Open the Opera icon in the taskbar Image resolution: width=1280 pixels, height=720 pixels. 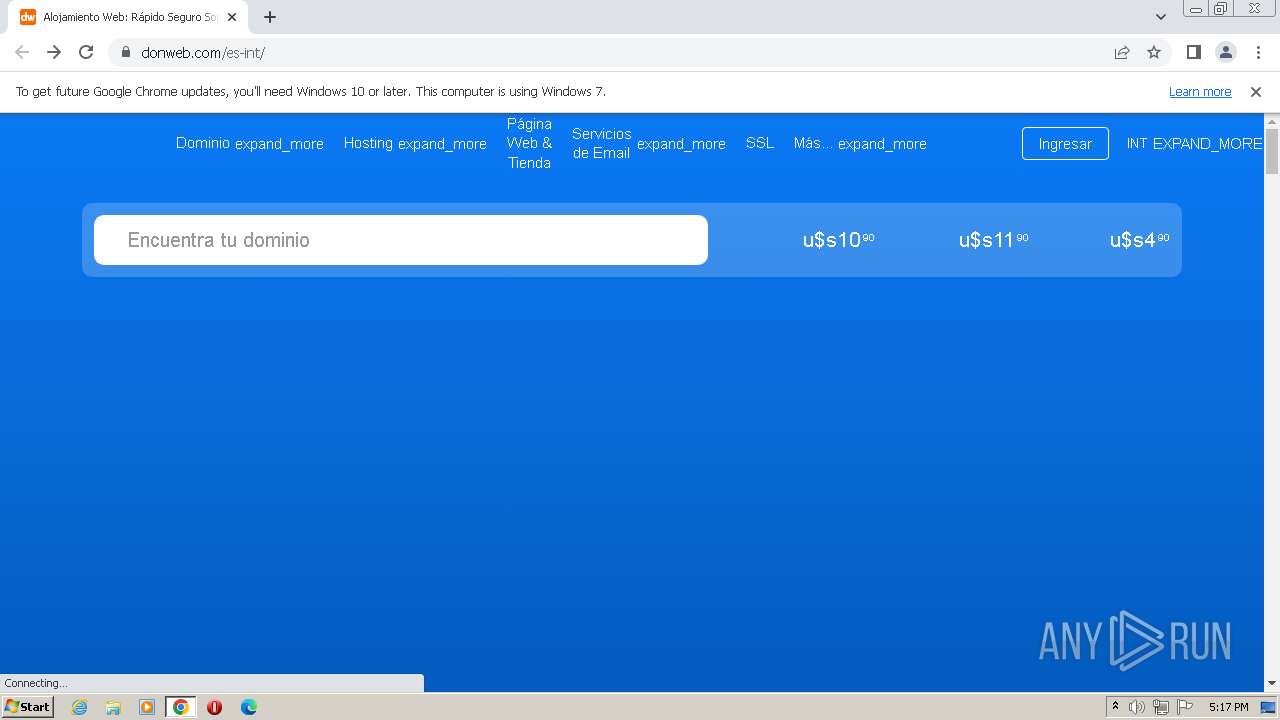pos(214,707)
